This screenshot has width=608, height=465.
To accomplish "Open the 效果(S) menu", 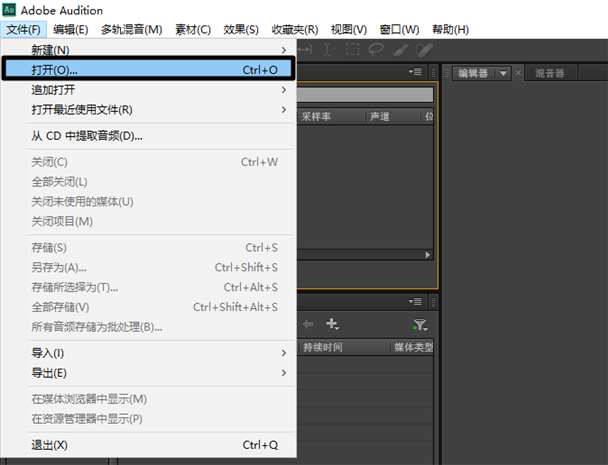I will coord(241,29).
